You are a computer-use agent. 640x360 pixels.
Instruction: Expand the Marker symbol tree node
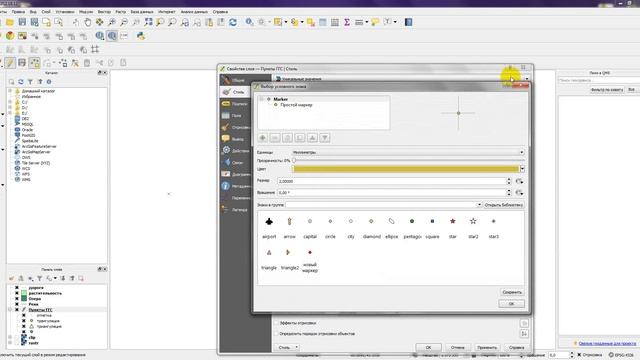pos(262,99)
